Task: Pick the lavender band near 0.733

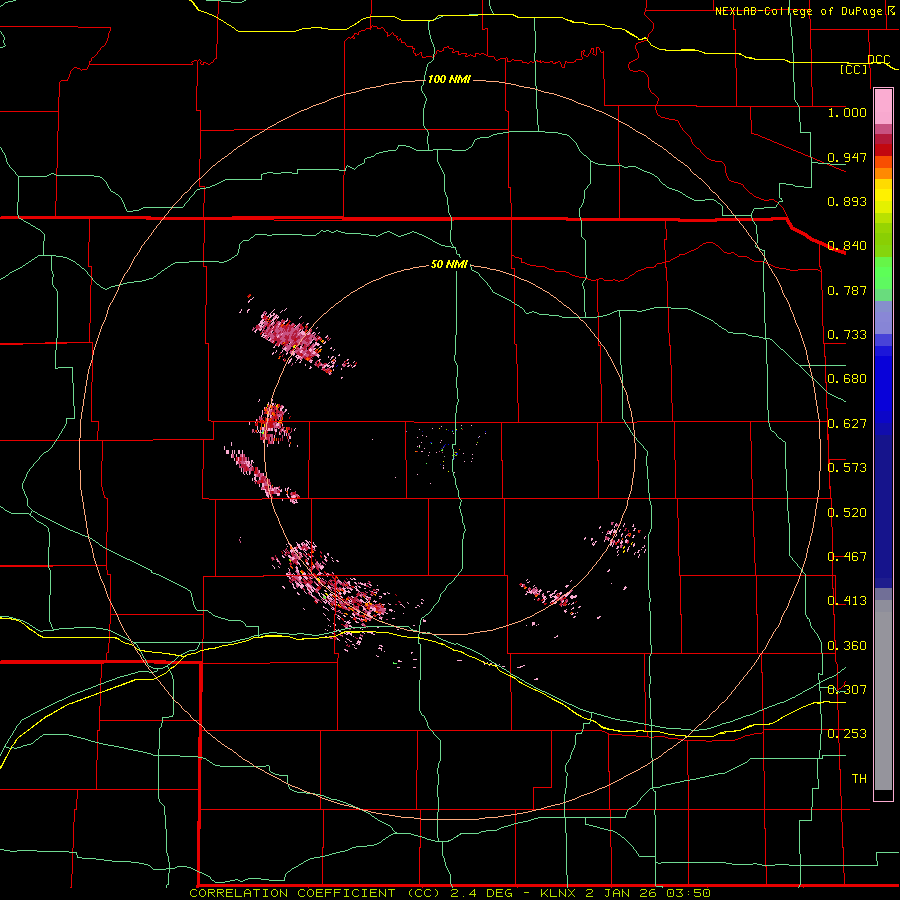Action: pyautogui.click(x=883, y=317)
